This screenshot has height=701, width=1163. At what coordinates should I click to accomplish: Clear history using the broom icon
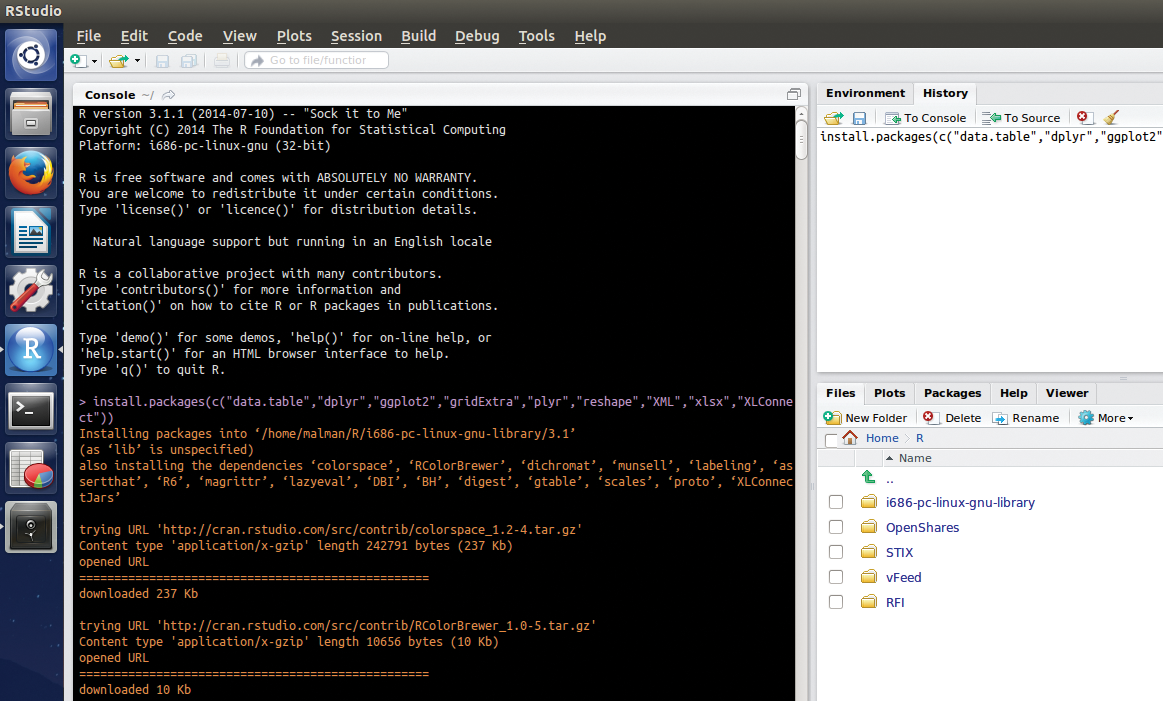coord(1111,117)
